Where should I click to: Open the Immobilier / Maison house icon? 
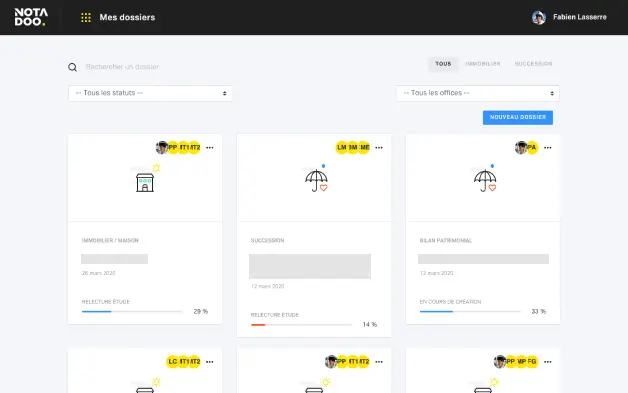click(145, 182)
